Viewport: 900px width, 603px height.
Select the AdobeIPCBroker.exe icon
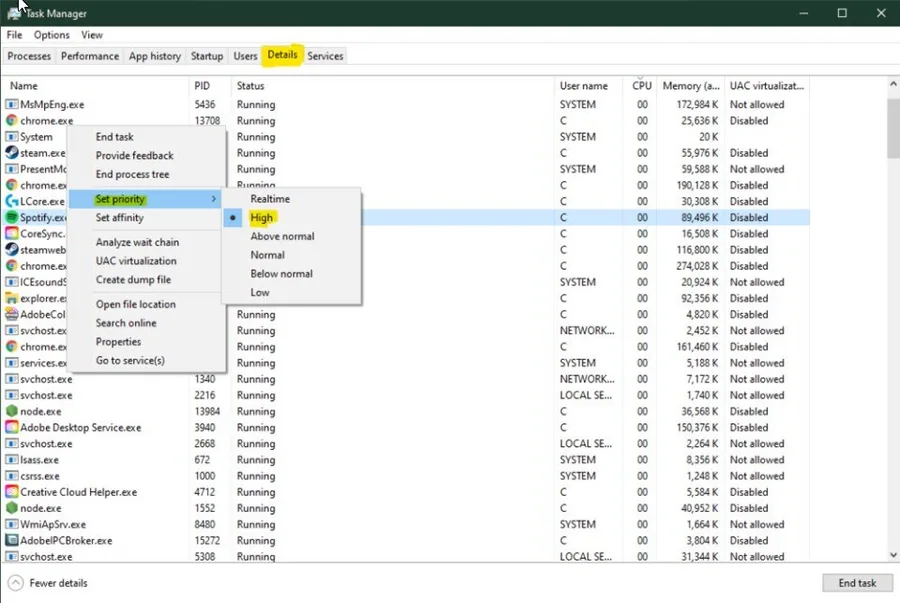pos(11,540)
